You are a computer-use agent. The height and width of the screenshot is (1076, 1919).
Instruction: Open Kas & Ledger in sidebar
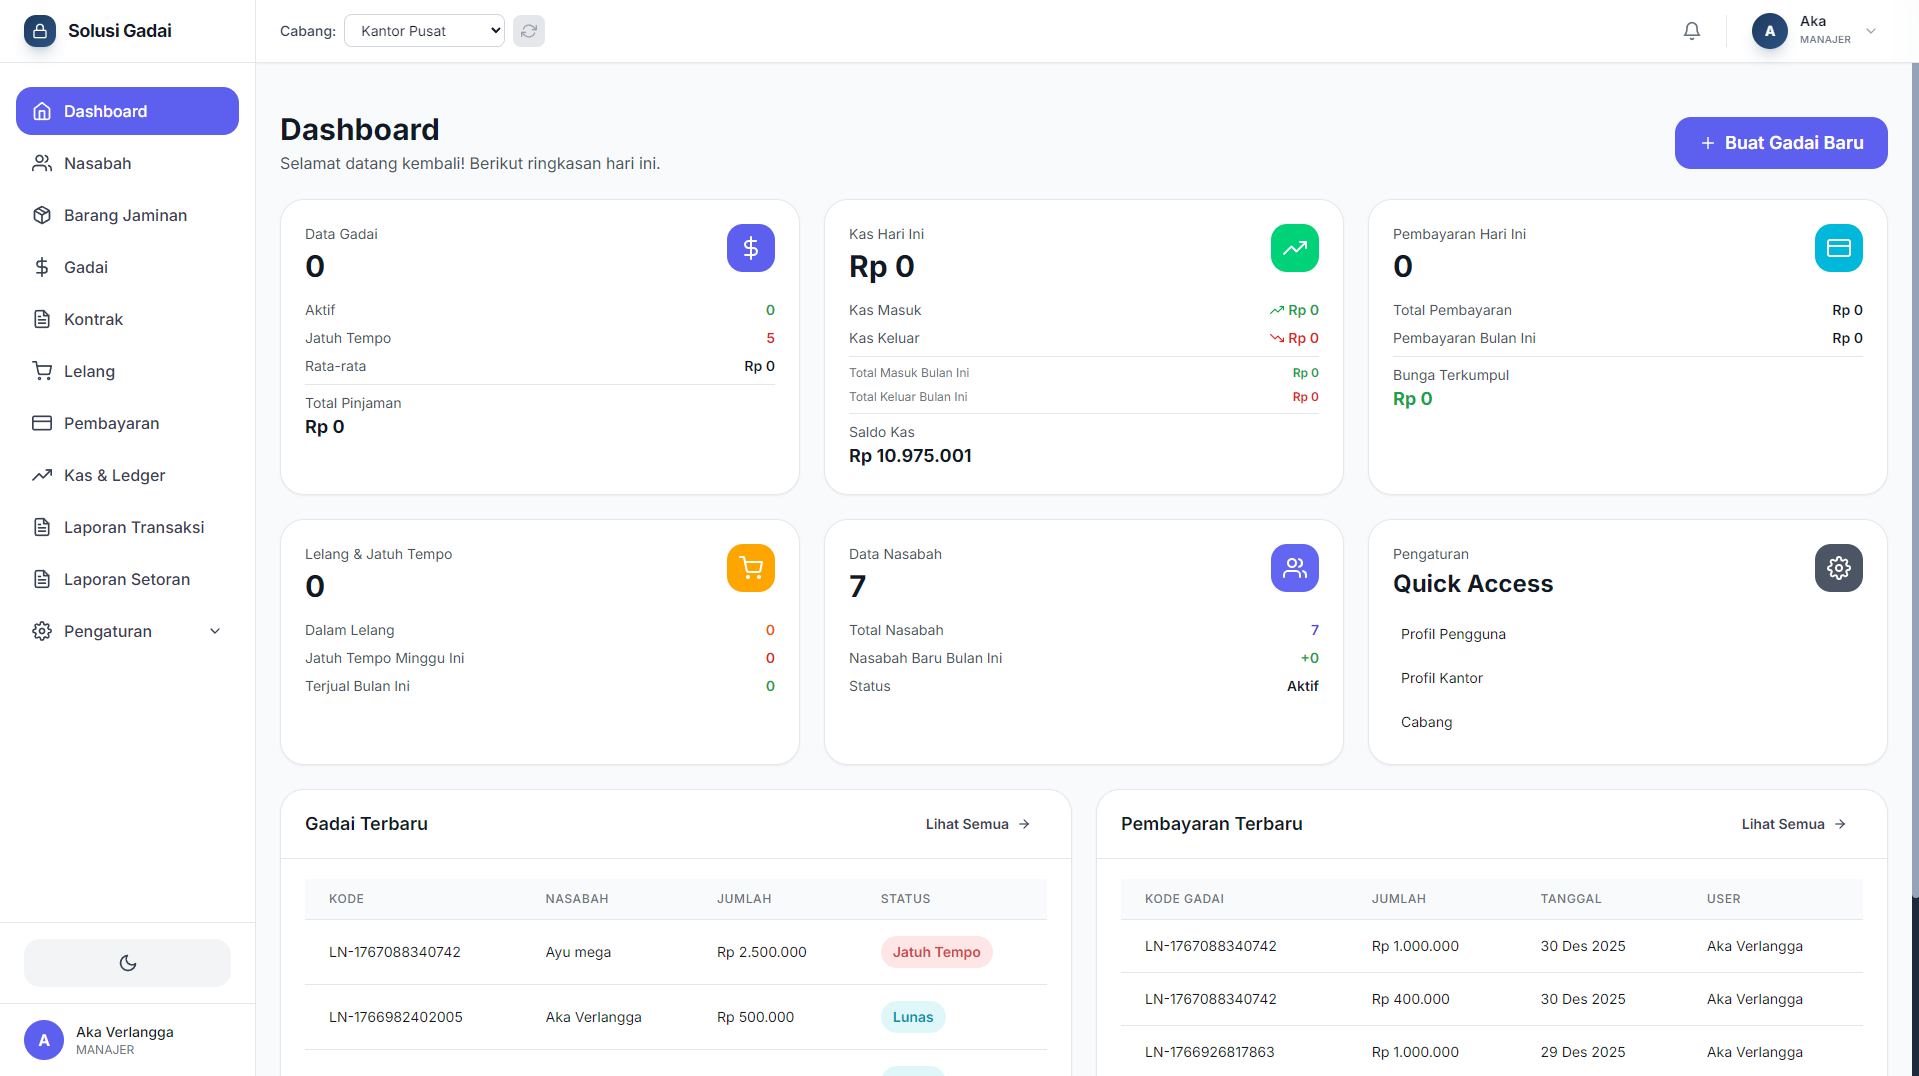coord(127,475)
